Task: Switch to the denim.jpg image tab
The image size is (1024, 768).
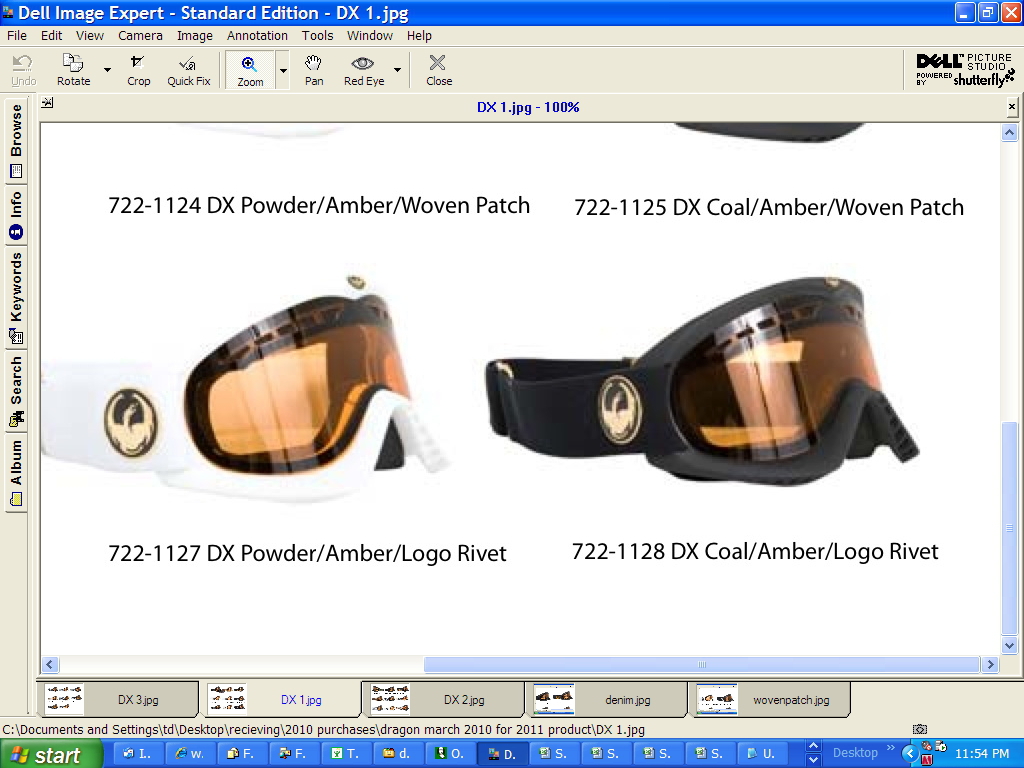Action: coord(606,699)
